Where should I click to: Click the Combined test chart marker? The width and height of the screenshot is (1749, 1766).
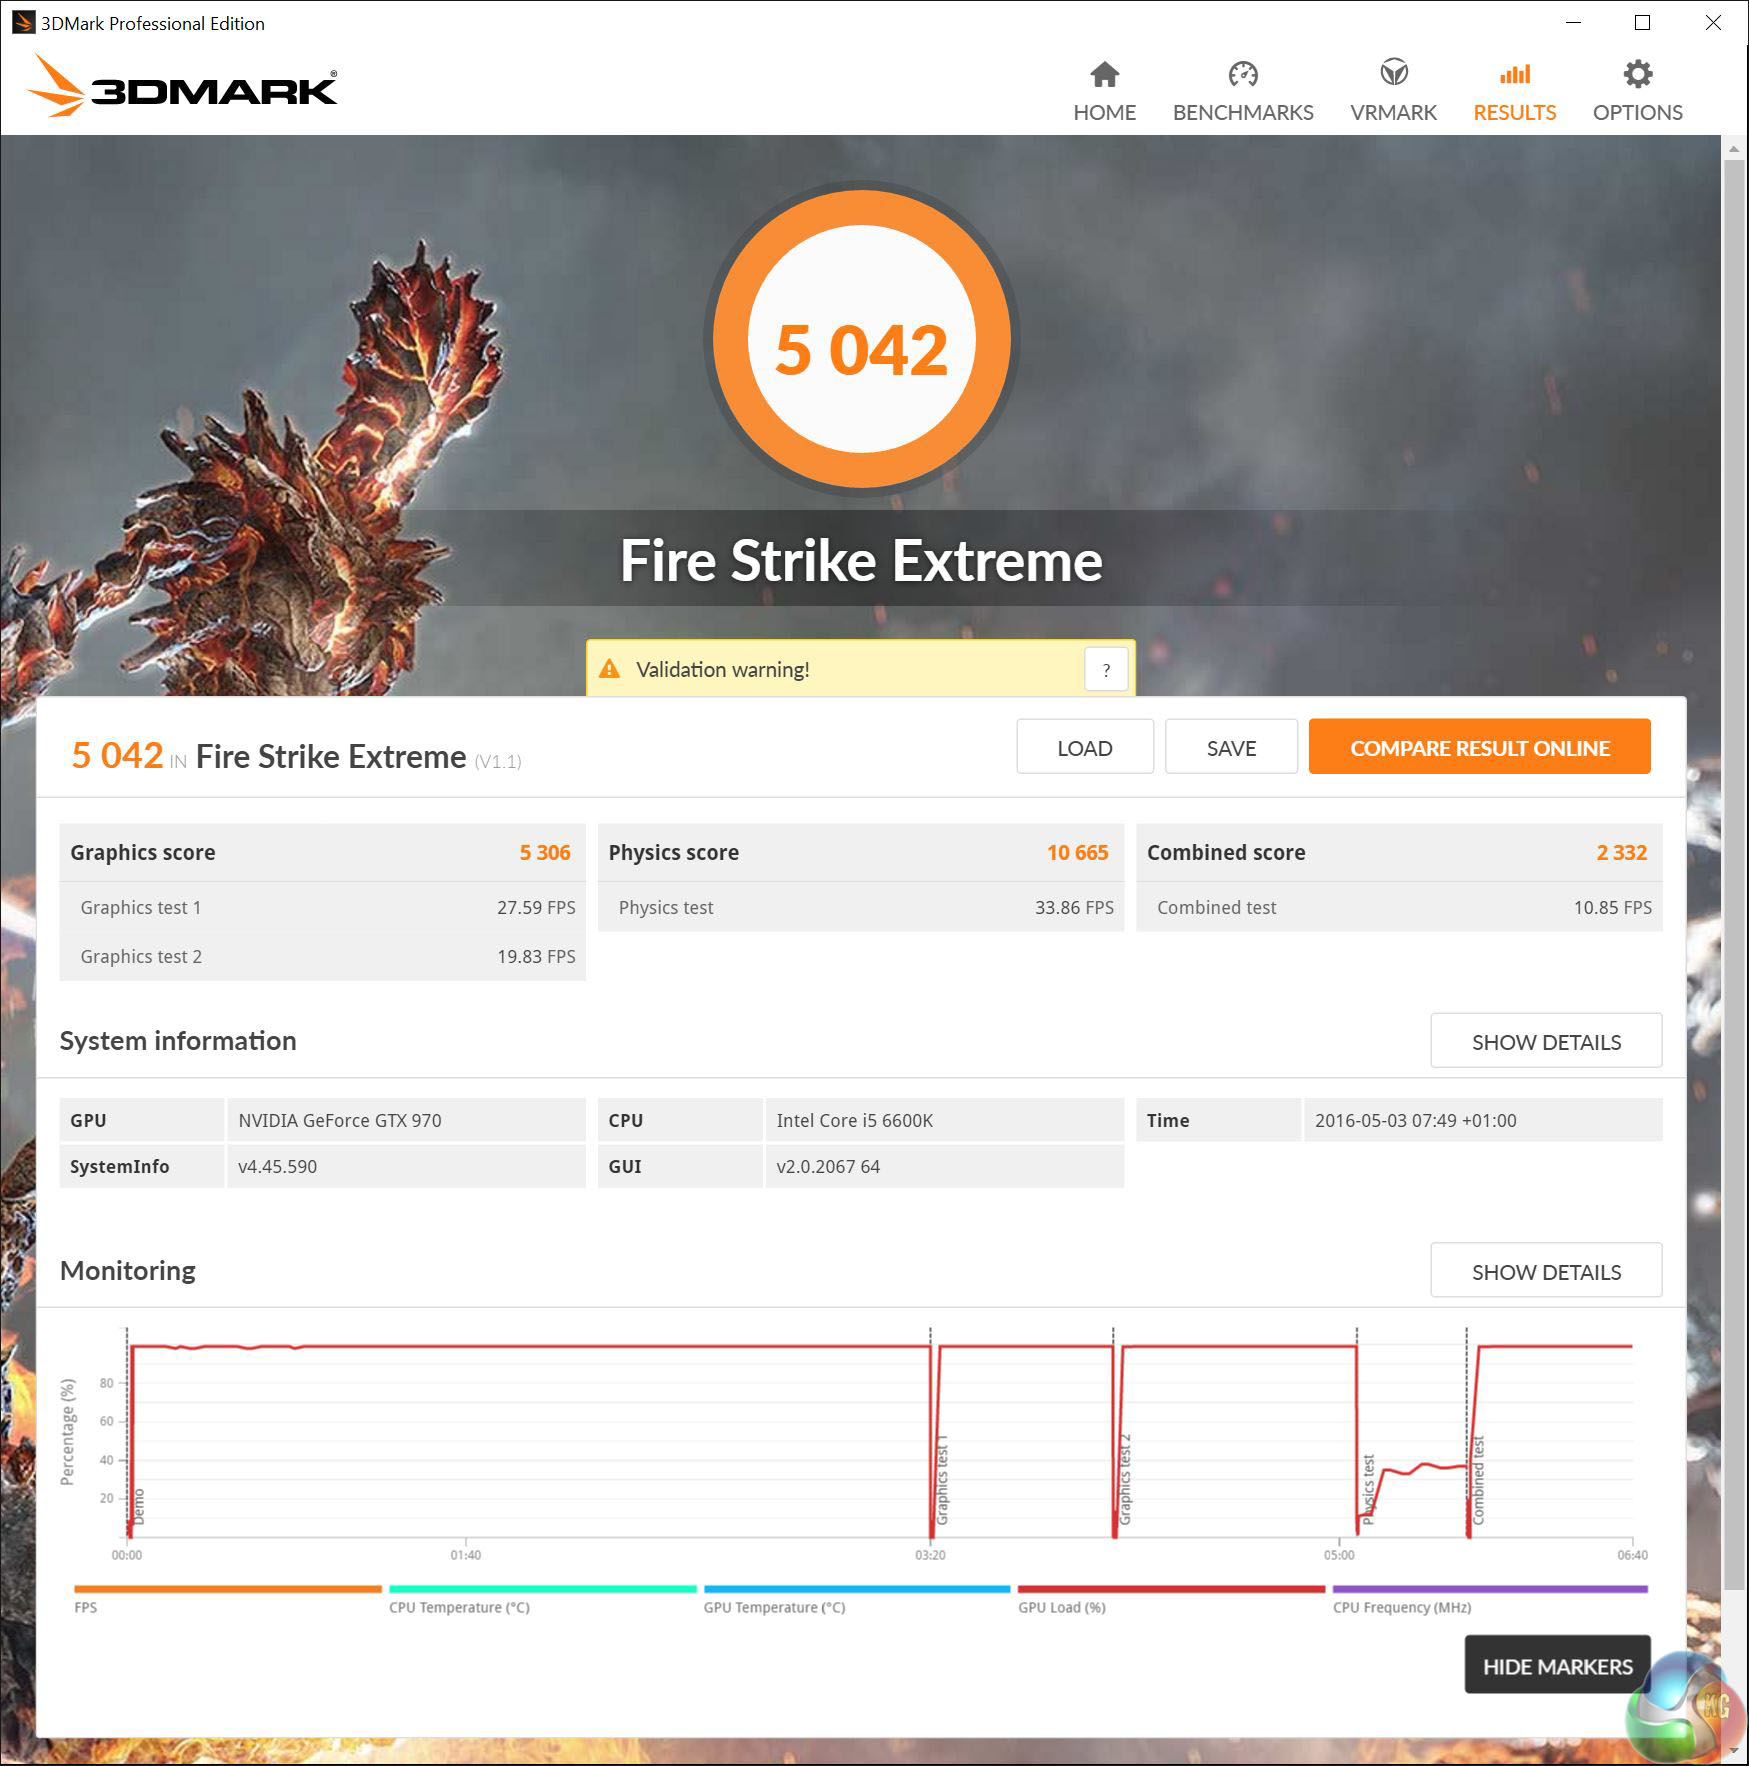click(x=1479, y=1480)
